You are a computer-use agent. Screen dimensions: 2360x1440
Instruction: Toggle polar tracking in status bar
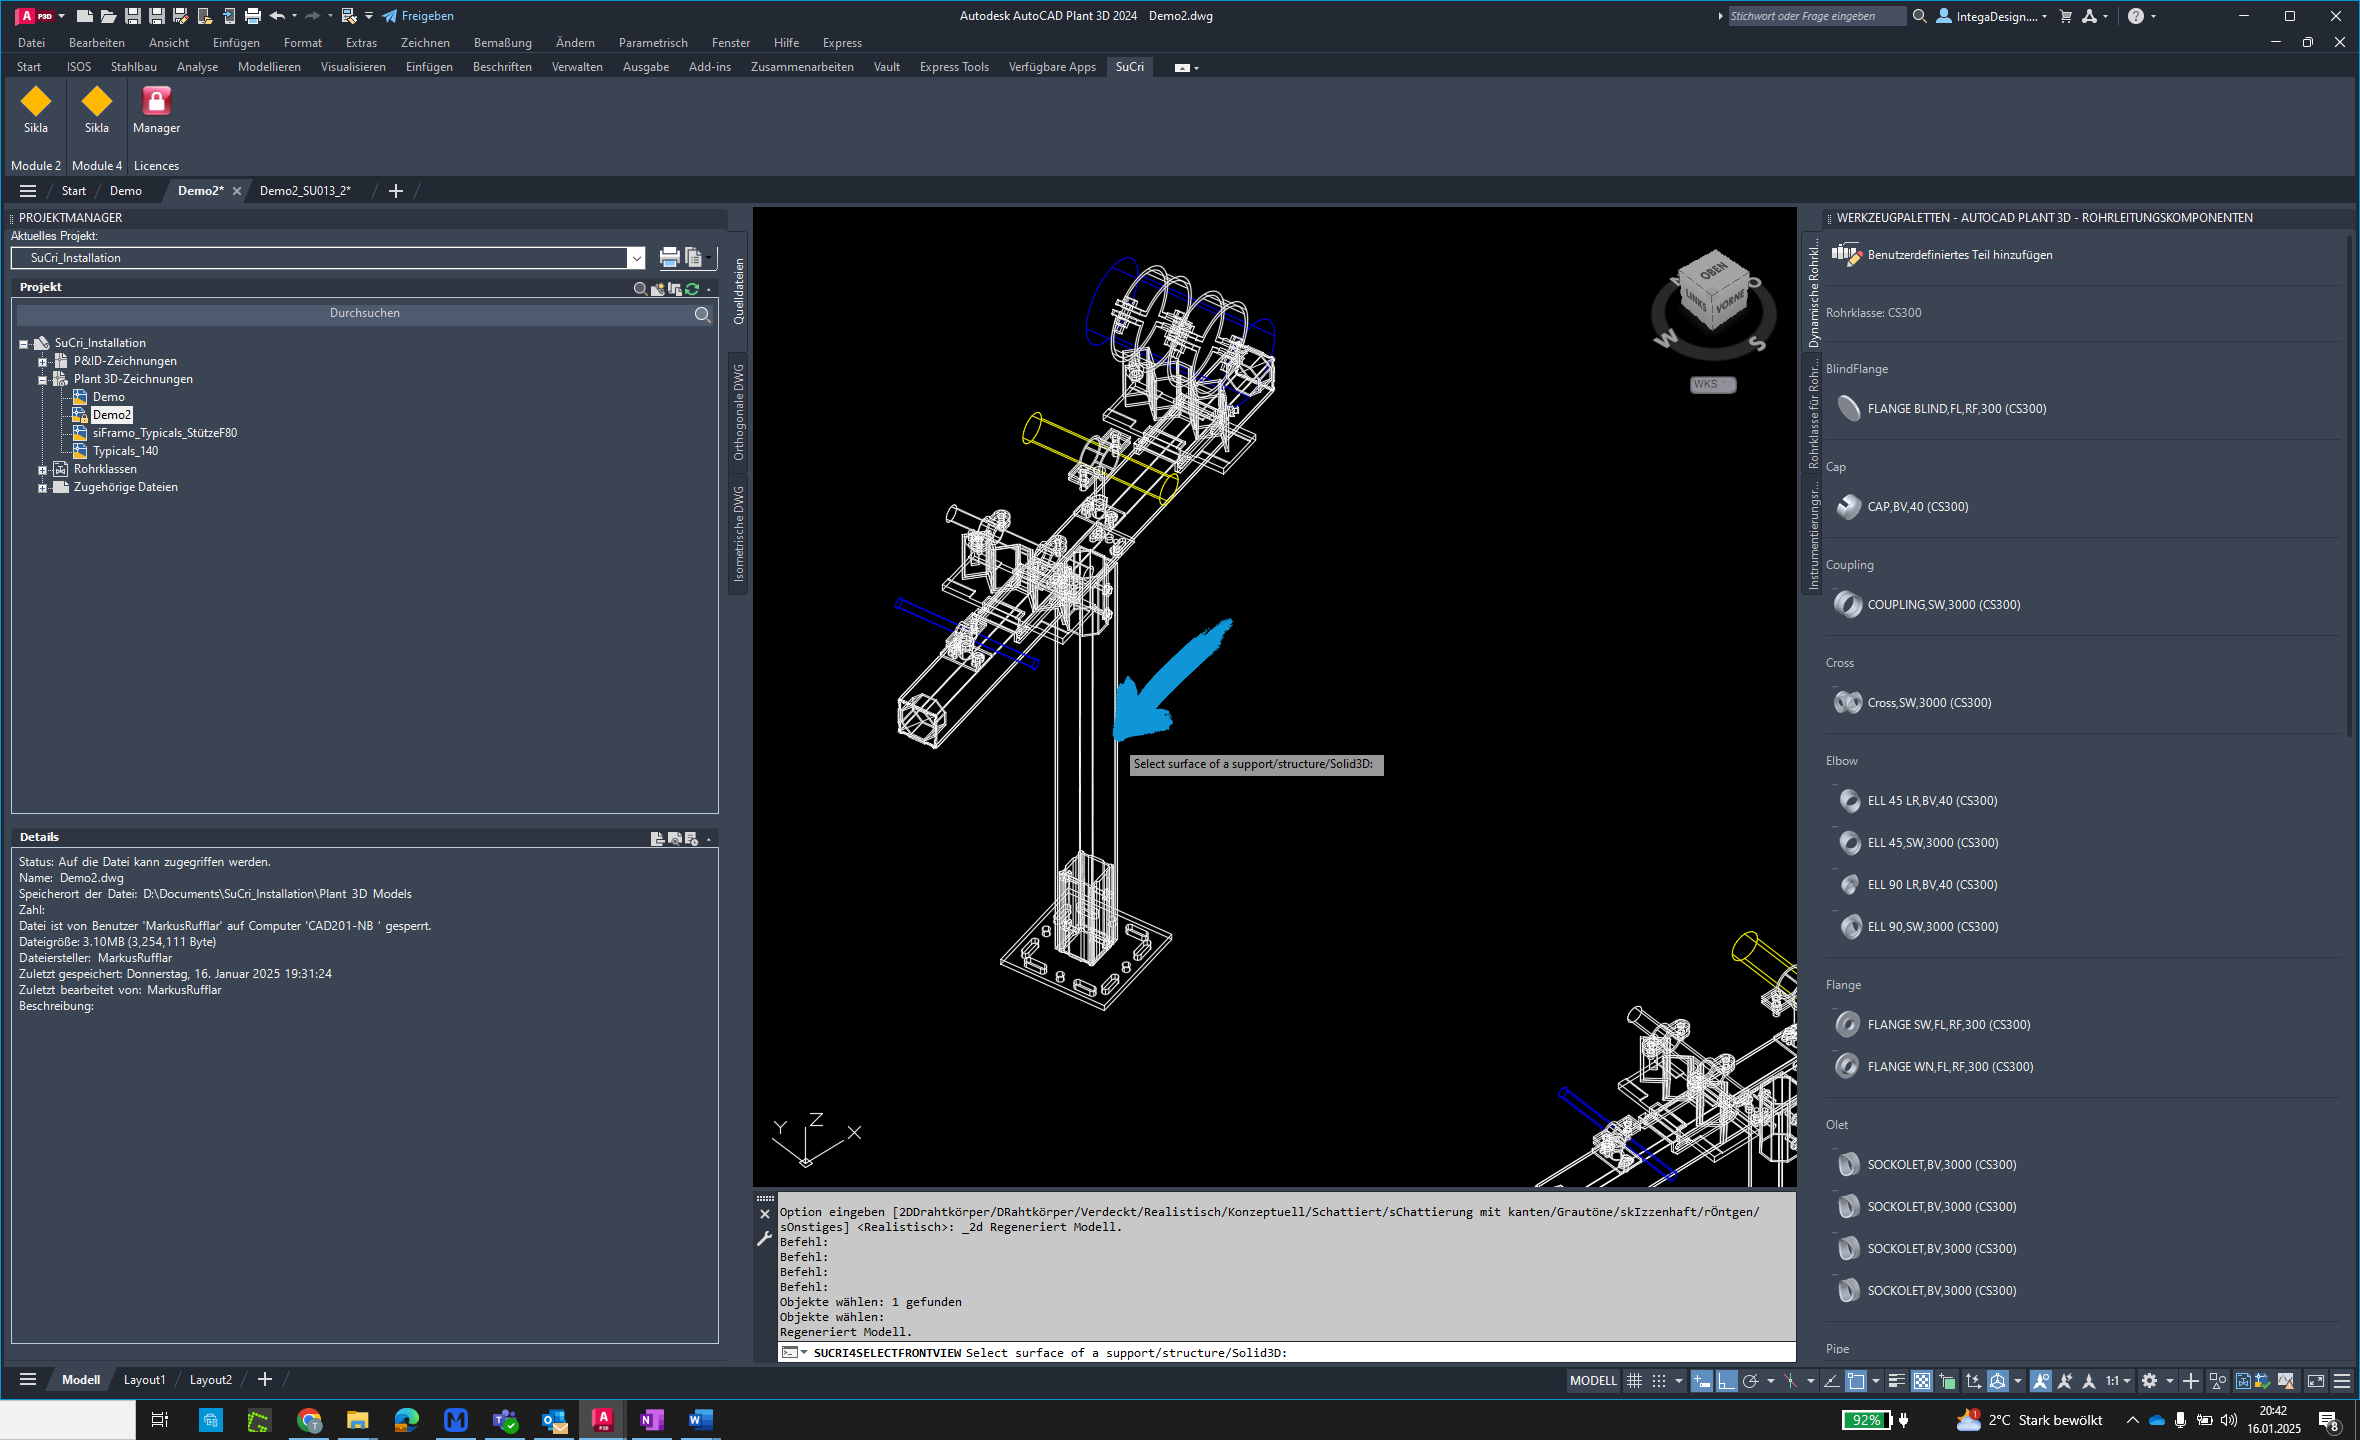[x=1750, y=1381]
